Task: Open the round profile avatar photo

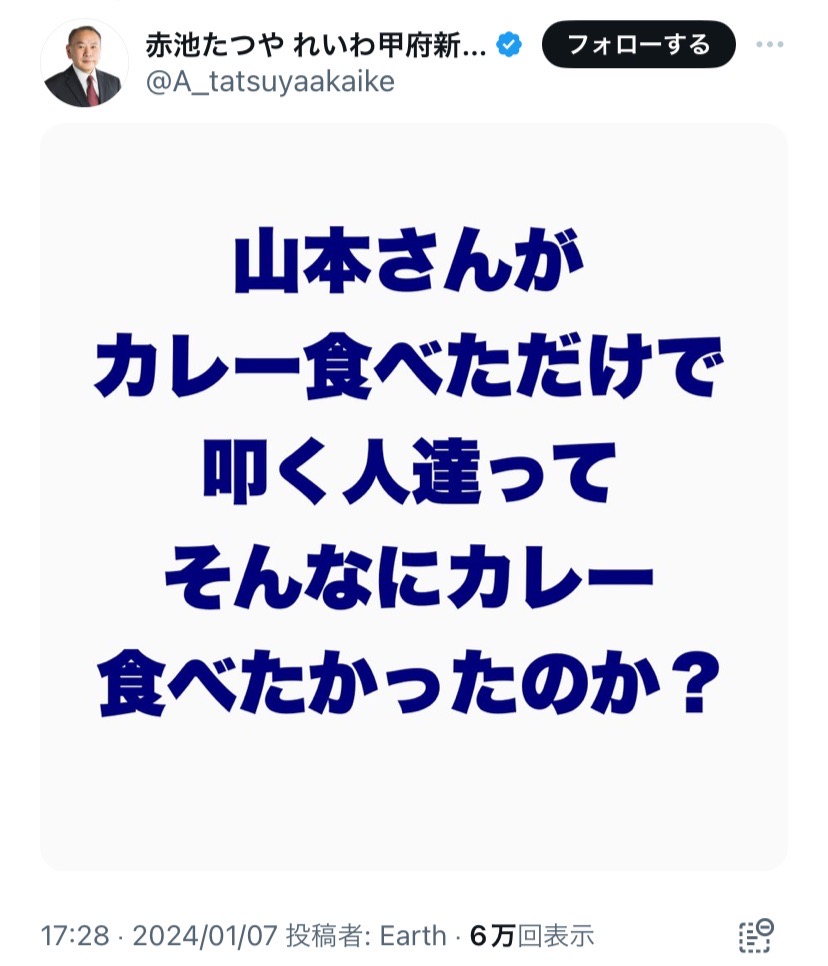Action: [x=84, y=63]
